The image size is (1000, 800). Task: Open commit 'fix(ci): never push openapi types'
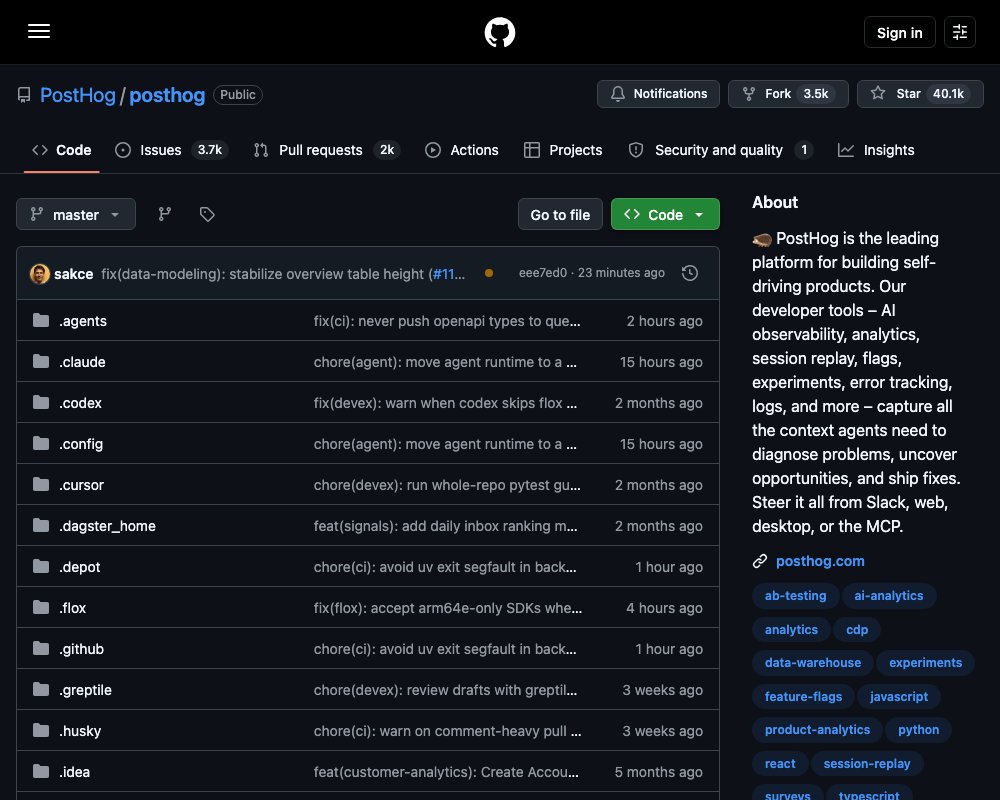(x=447, y=321)
